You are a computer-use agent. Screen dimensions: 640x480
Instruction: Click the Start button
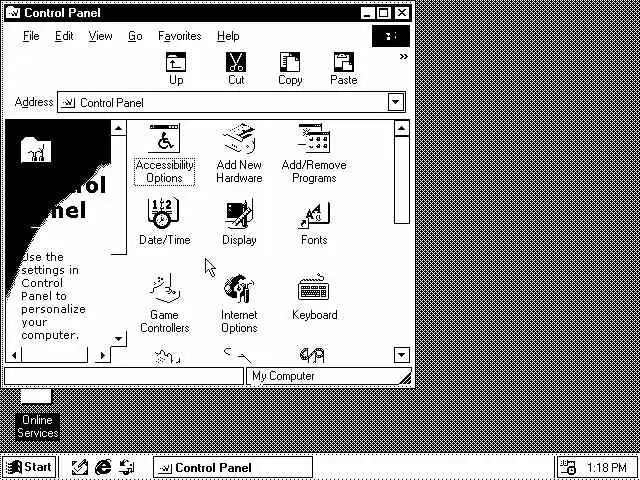click(x=29, y=467)
